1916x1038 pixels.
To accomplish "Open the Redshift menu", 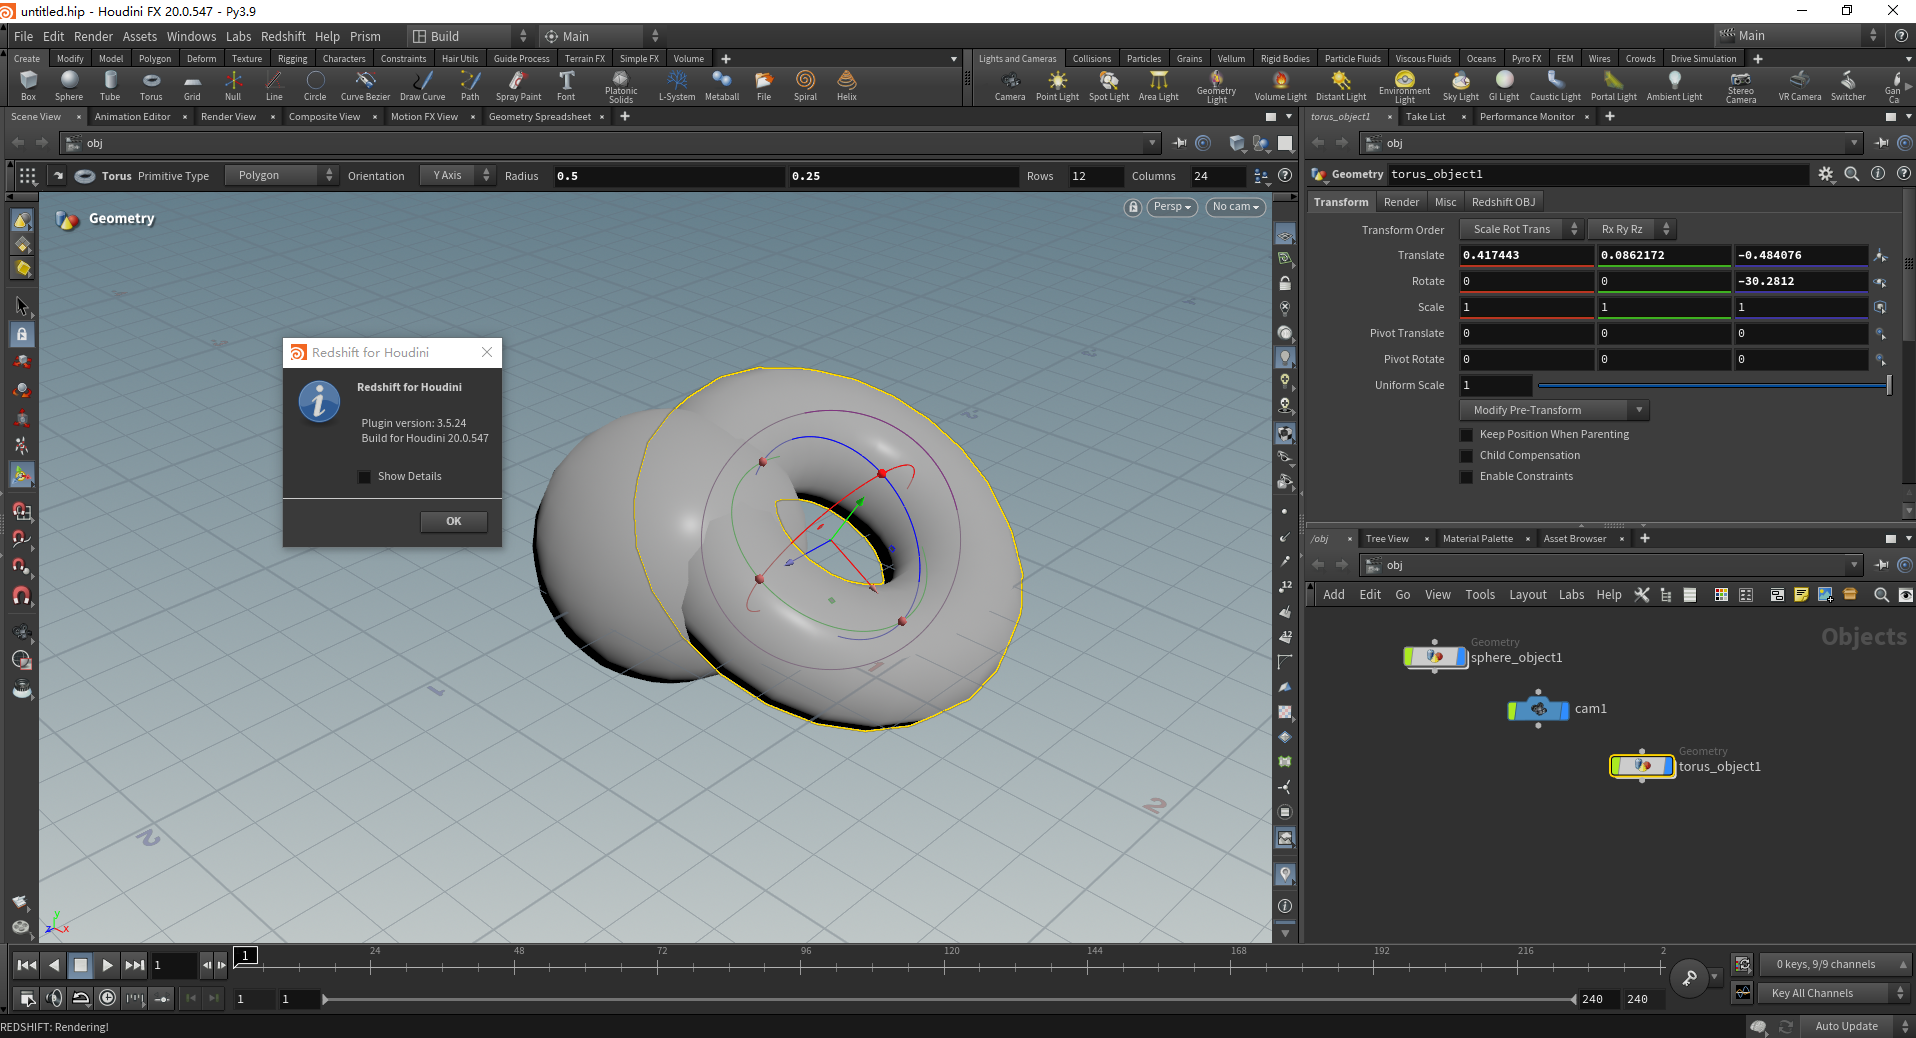I will pos(283,37).
